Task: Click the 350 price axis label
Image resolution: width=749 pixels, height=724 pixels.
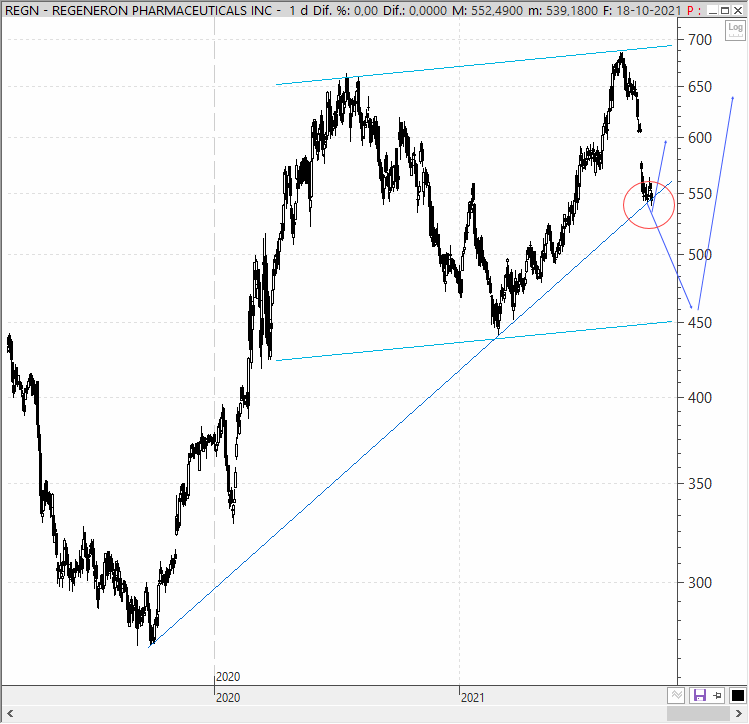Action: click(x=700, y=484)
